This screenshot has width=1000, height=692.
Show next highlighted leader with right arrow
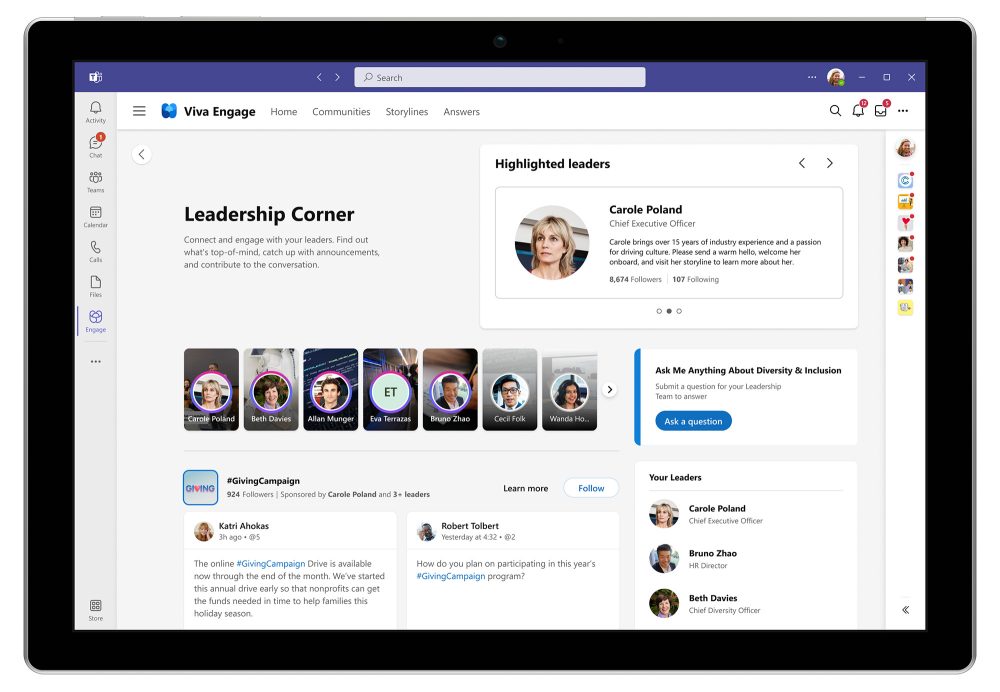point(829,163)
